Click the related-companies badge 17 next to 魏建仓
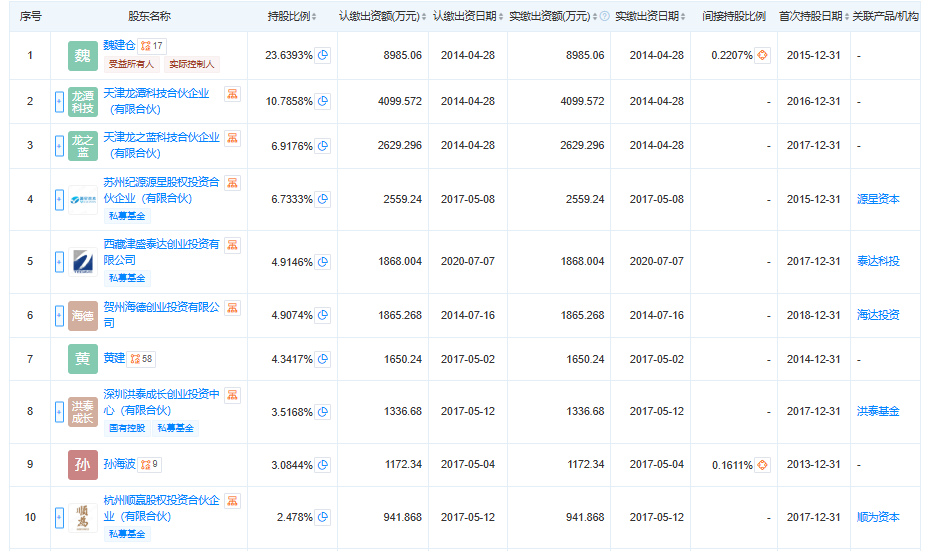This screenshot has height=551, width=927. click(x=152, y=46)
